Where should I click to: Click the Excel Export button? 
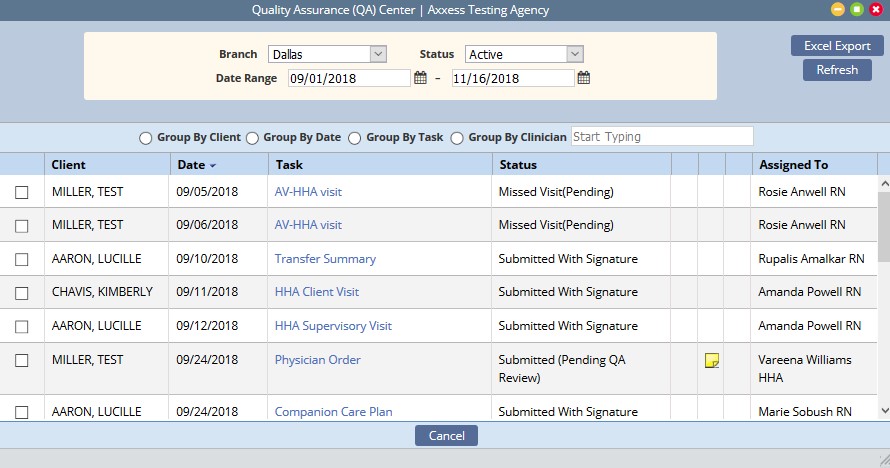(837, 46)
